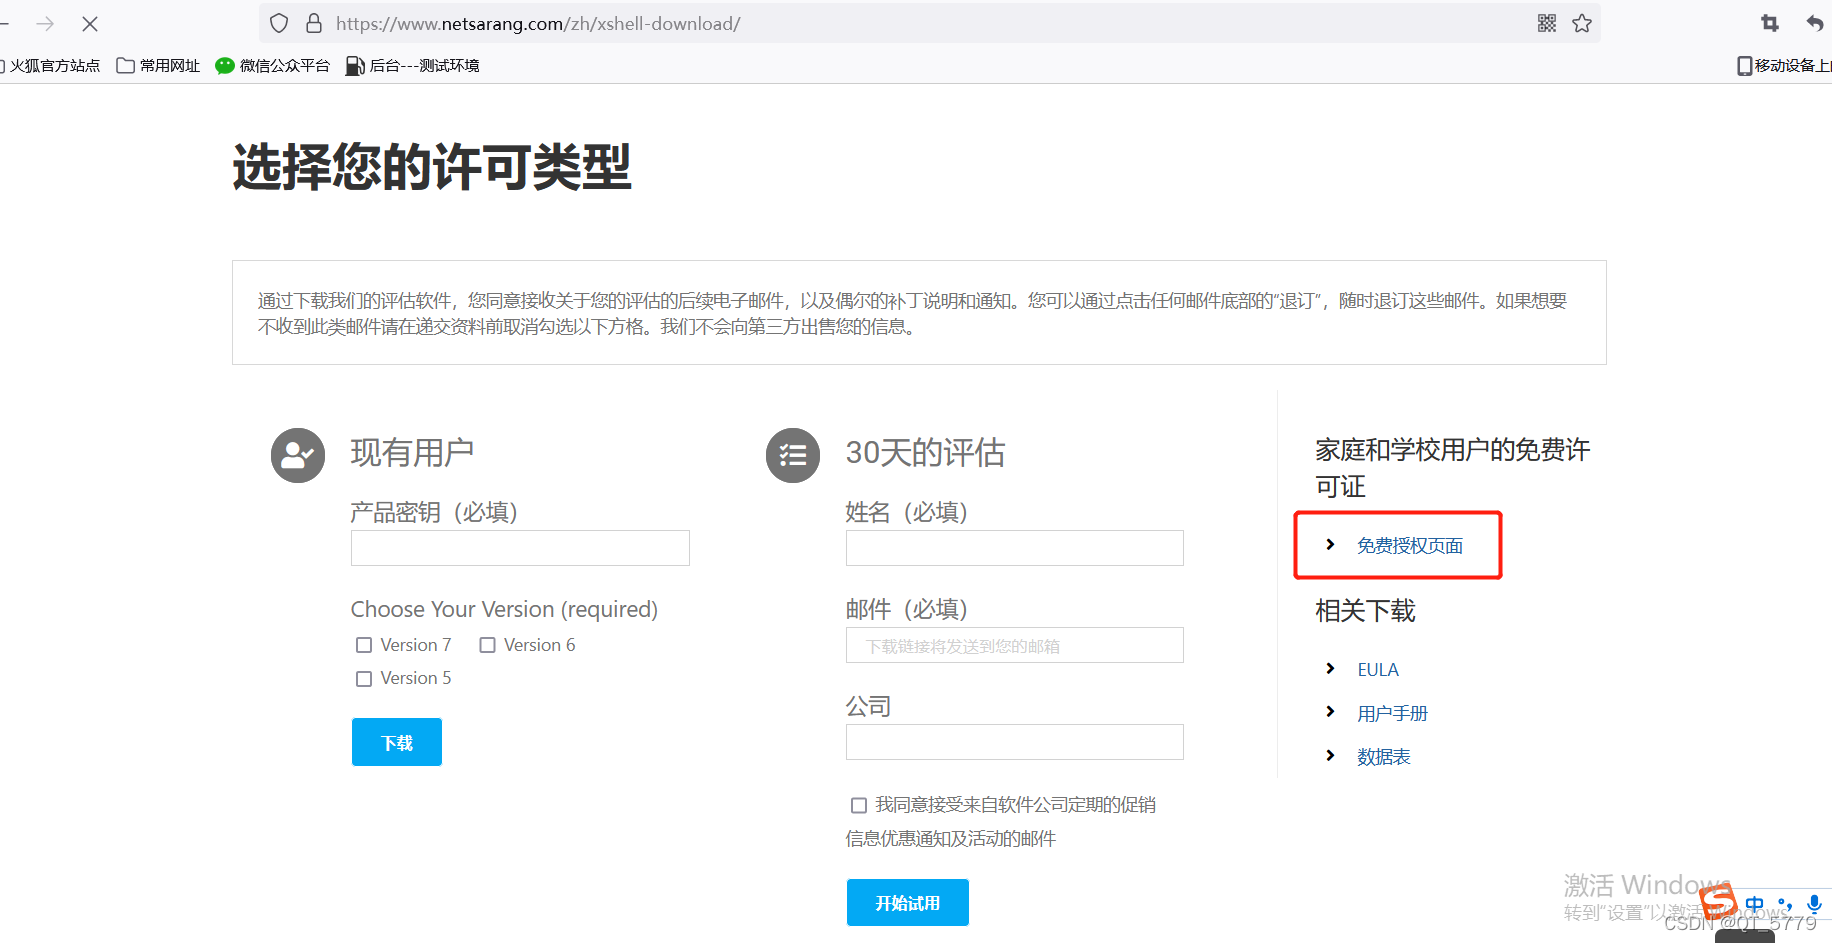Click the 现有用户 heading text
1832x943 pixels.
[x=412, y=453]
